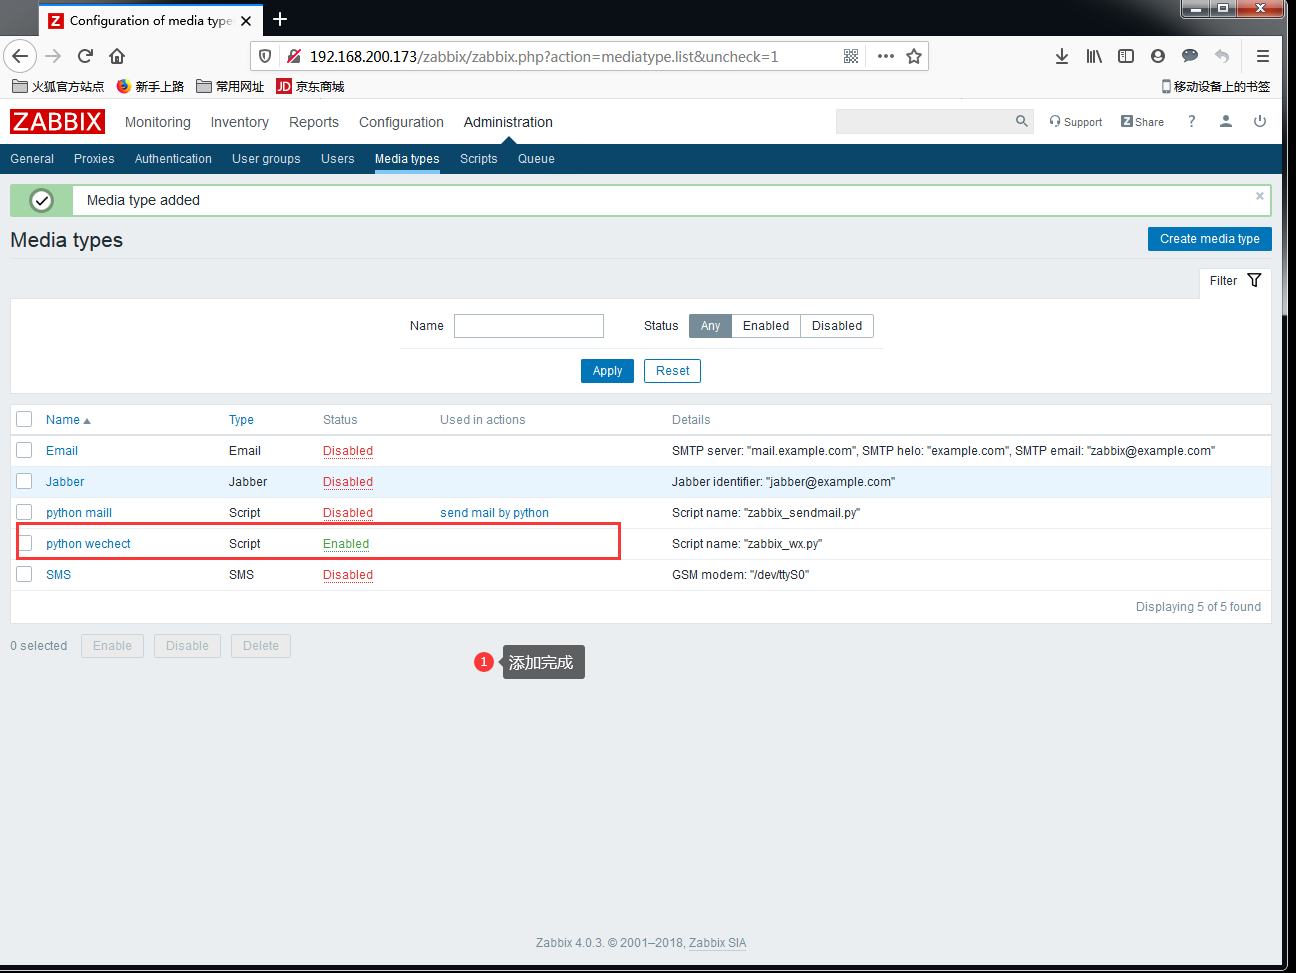Open the page actions three-dot menu
The image size is (1296, 973).
point(885,56)
